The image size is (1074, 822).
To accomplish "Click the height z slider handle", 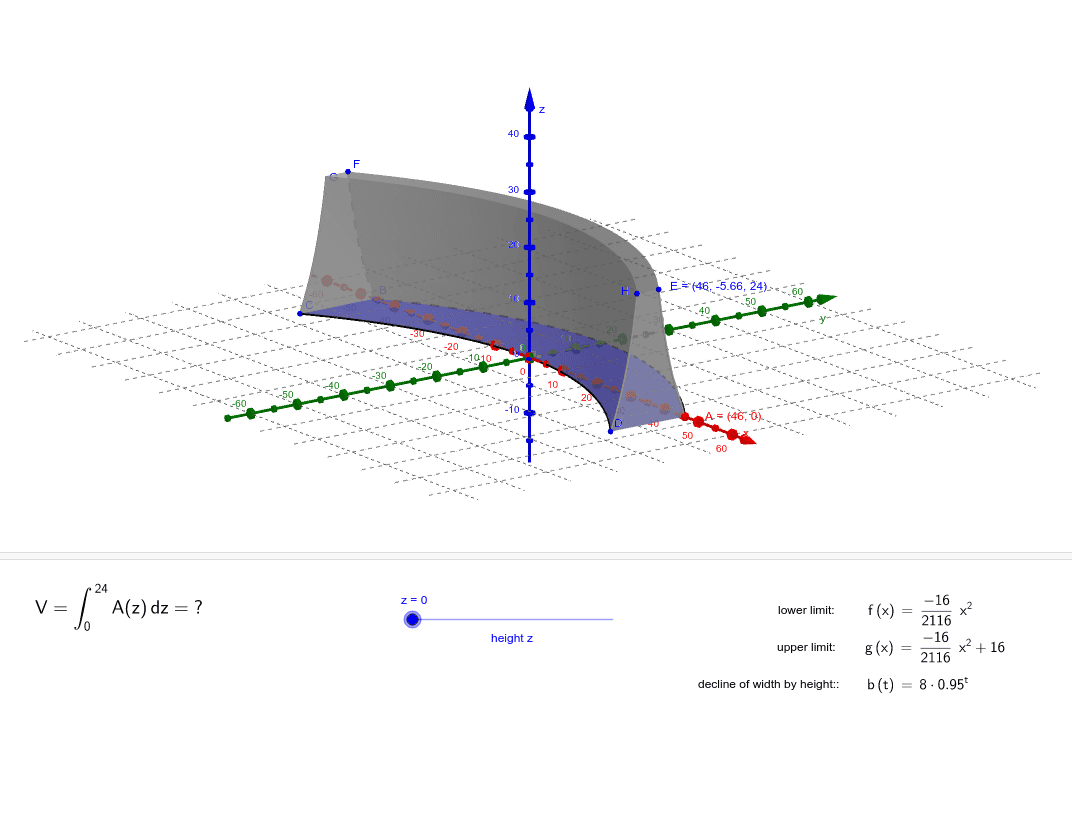I will [x=412, y=620].
